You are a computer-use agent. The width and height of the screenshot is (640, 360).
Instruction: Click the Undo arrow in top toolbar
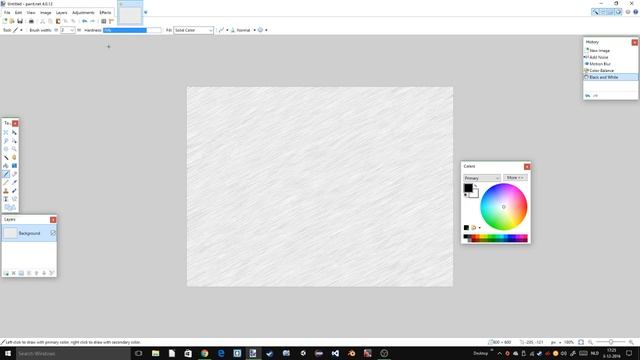click(84, 21)
